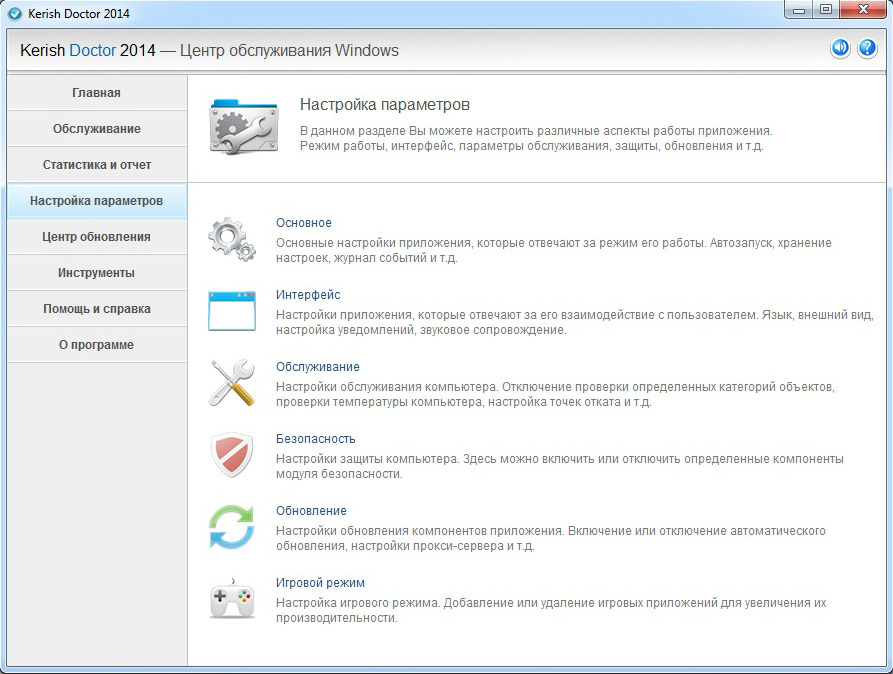The height and width of the screenshot is (674, 893).
Task: Open the Инструменты section
Action: coord(97,272)
